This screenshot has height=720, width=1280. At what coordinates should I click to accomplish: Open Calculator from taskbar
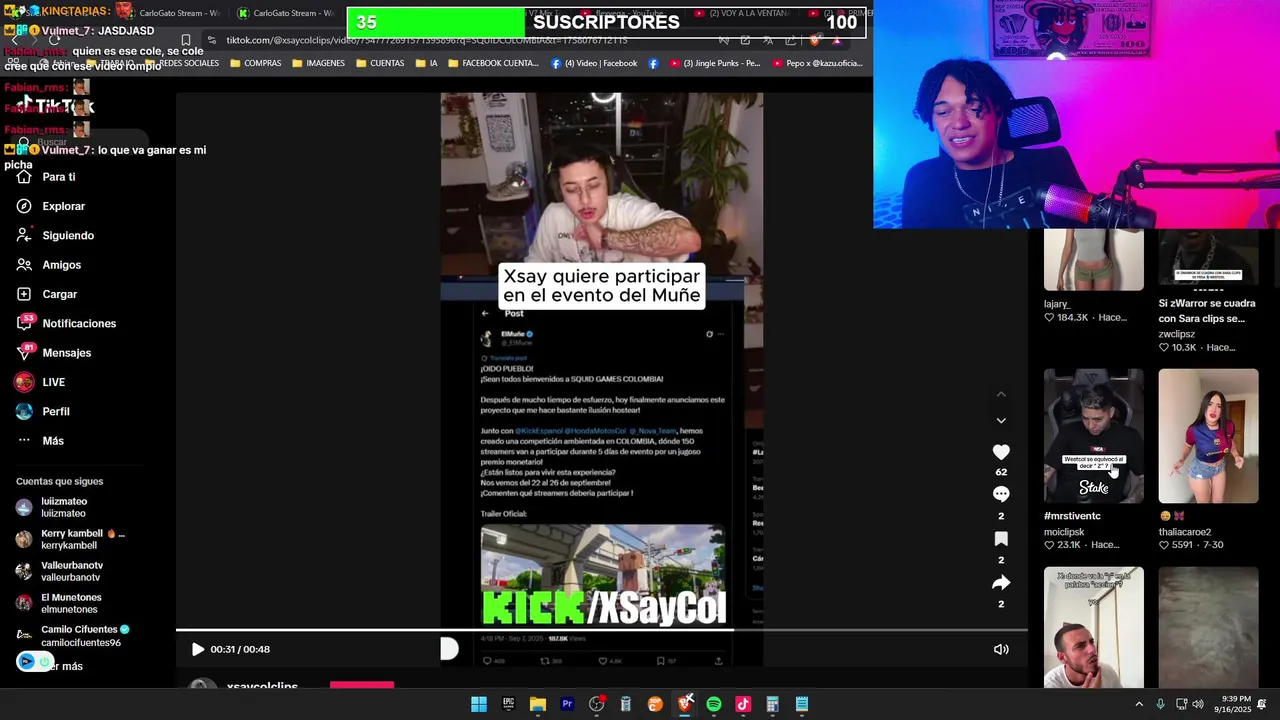click(772, 704)
